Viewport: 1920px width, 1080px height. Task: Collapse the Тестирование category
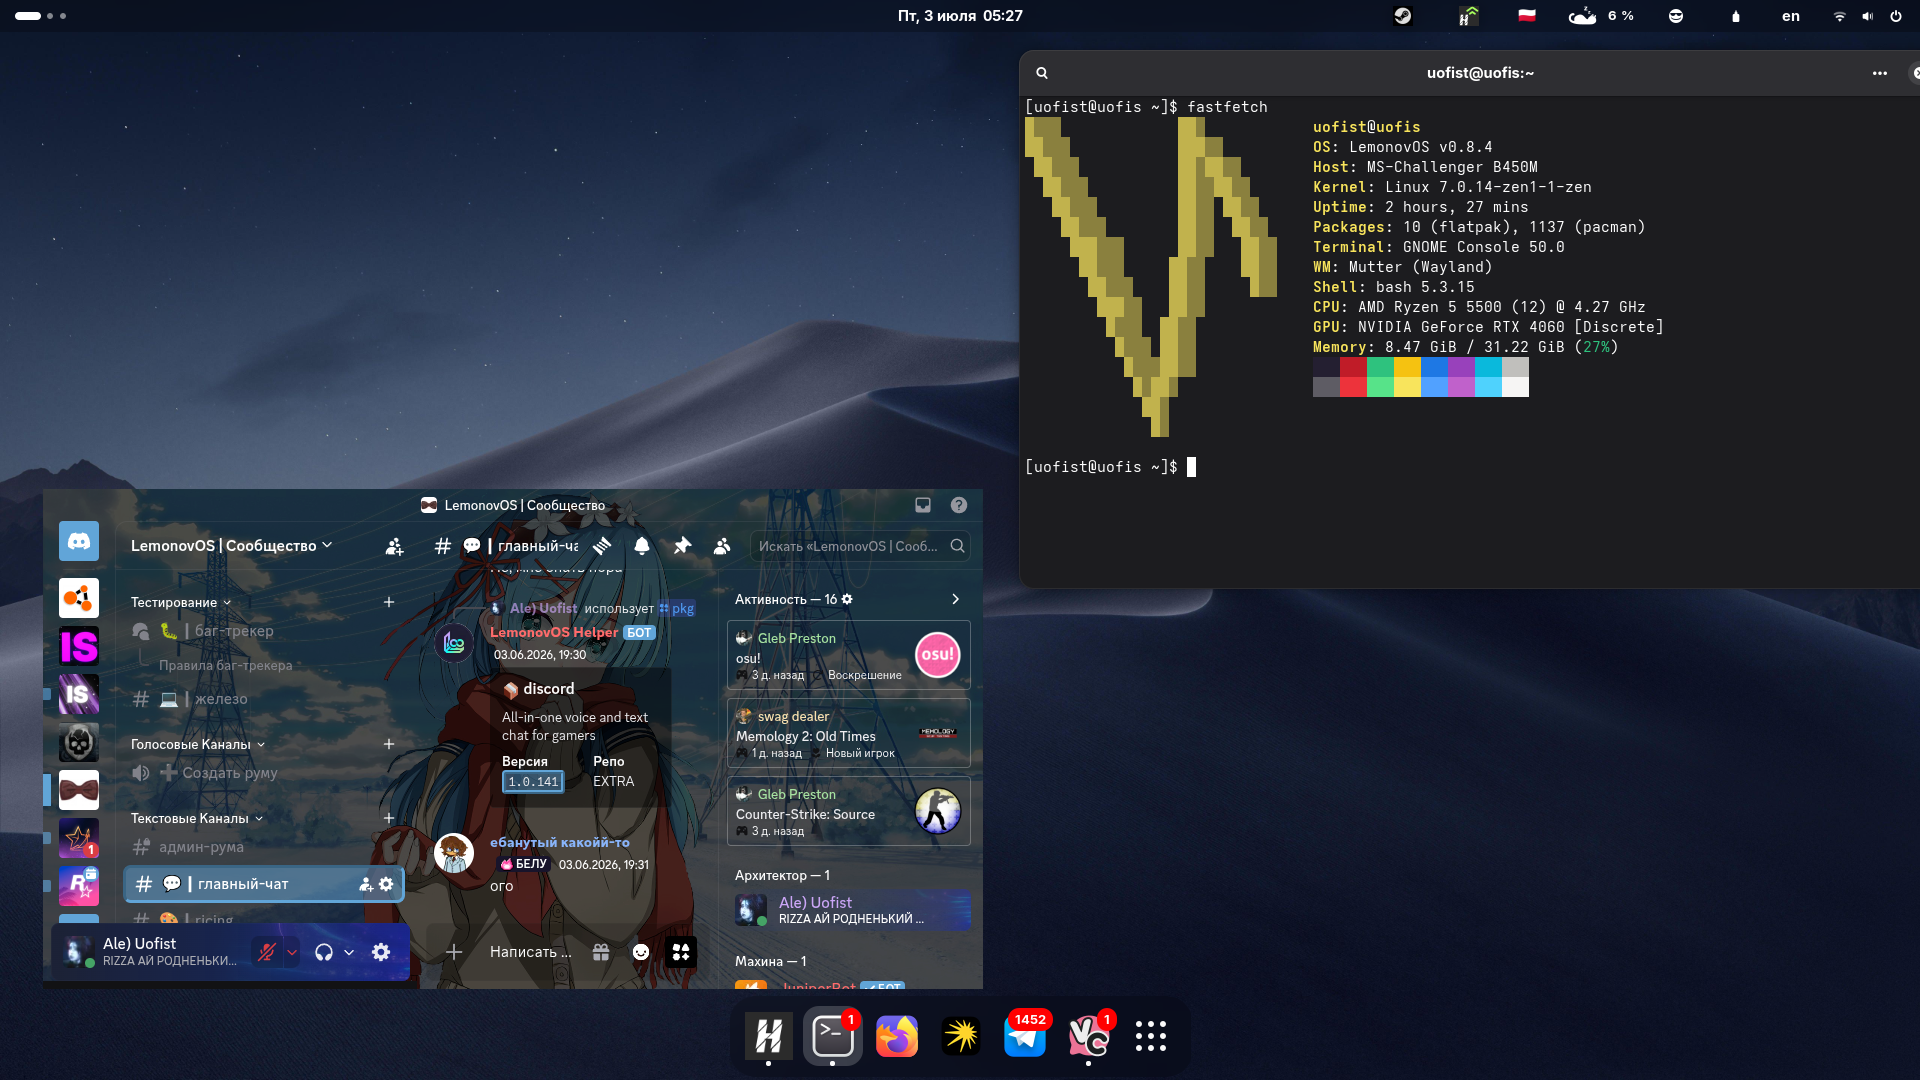[x=181, y=602]
